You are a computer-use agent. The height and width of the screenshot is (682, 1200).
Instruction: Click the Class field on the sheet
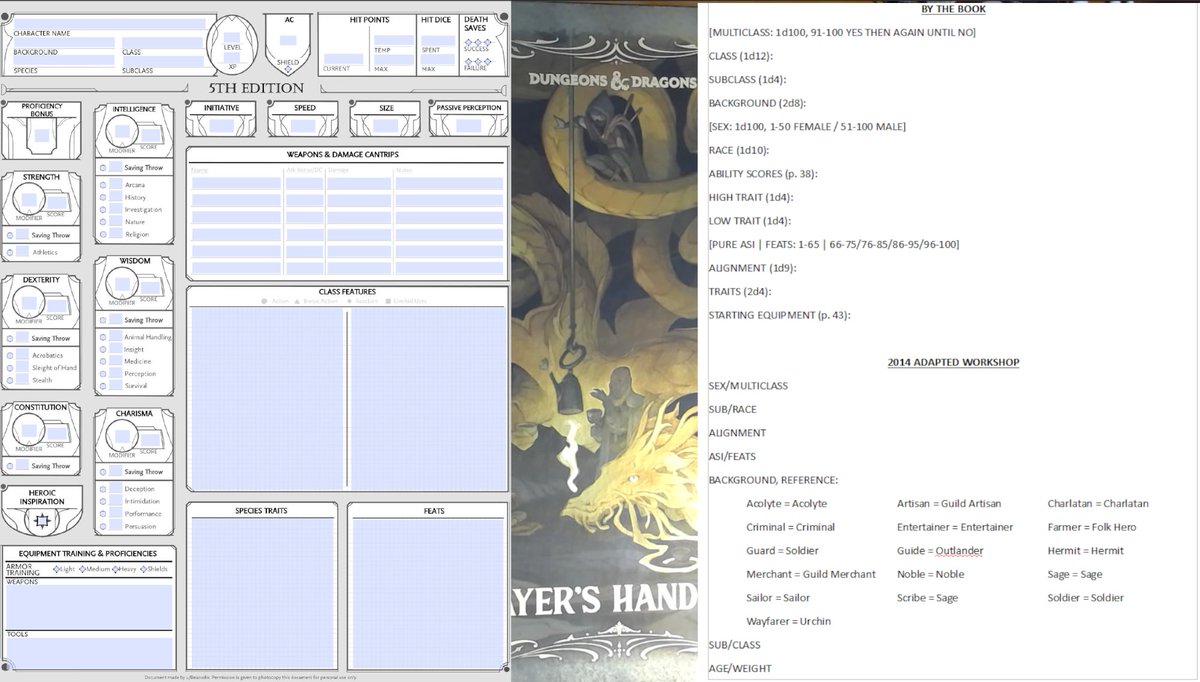point(163,43)
